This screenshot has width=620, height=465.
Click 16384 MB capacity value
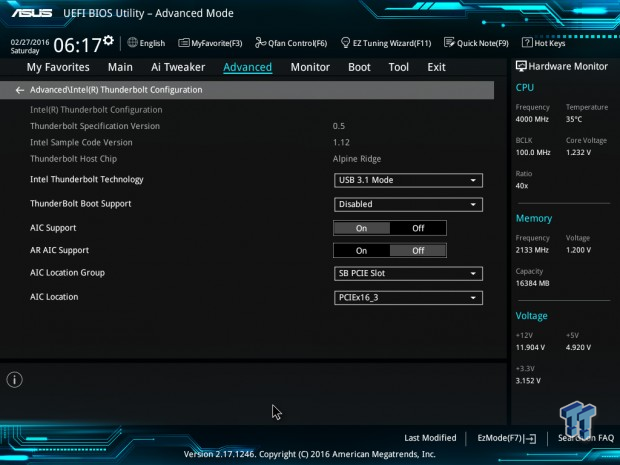(532, 283)
